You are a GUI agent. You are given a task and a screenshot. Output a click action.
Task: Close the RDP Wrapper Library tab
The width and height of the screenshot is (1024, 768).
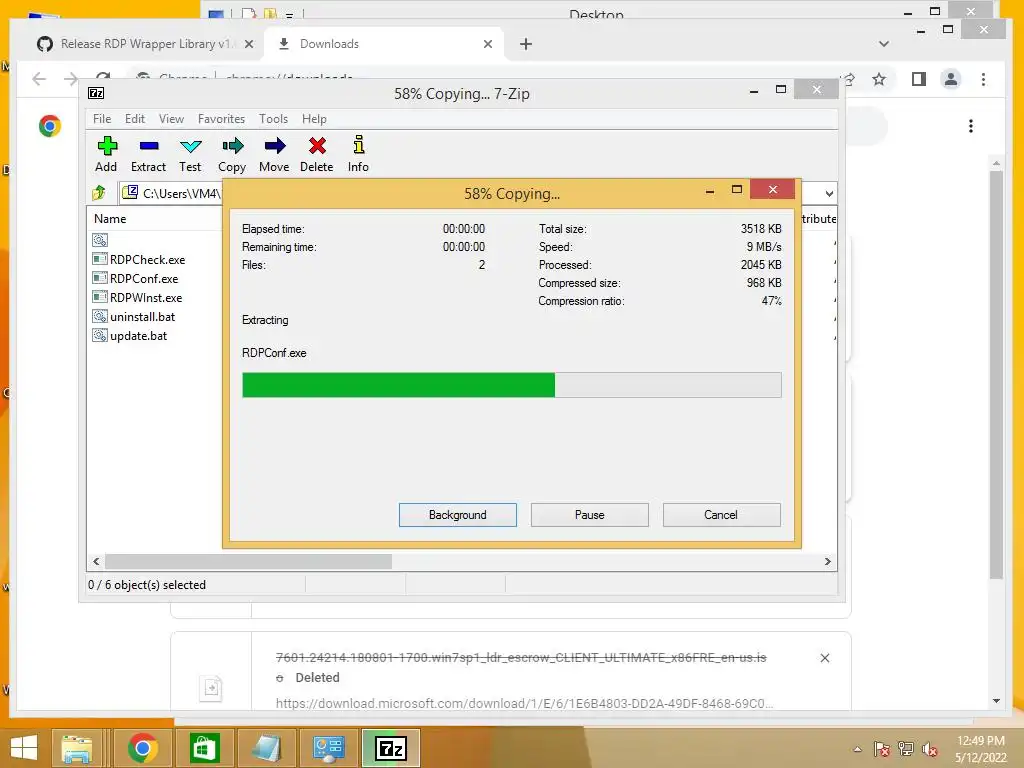coord(249,44)
